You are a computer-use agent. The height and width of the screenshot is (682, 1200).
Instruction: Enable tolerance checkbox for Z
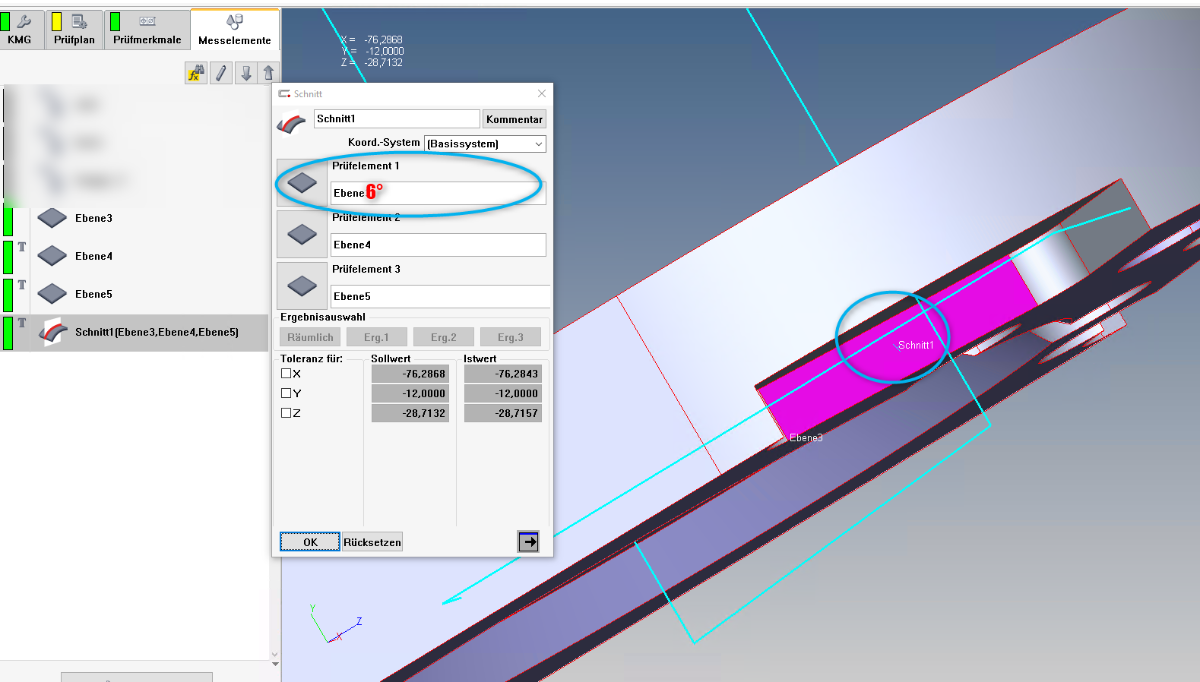tap(286, 413)
